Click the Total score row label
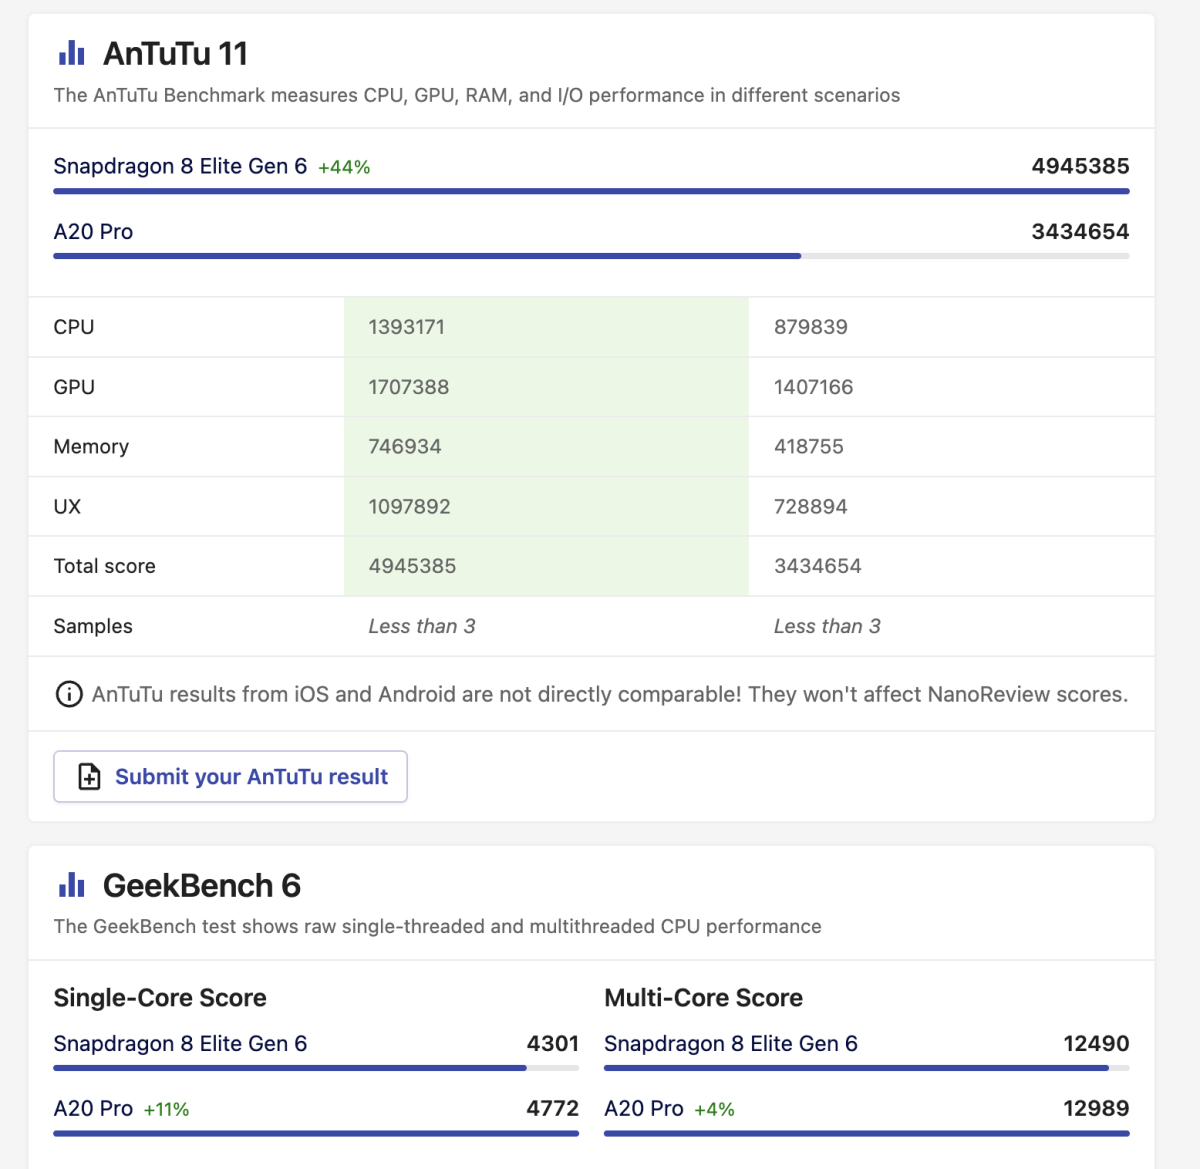 [x=104, y=566]
